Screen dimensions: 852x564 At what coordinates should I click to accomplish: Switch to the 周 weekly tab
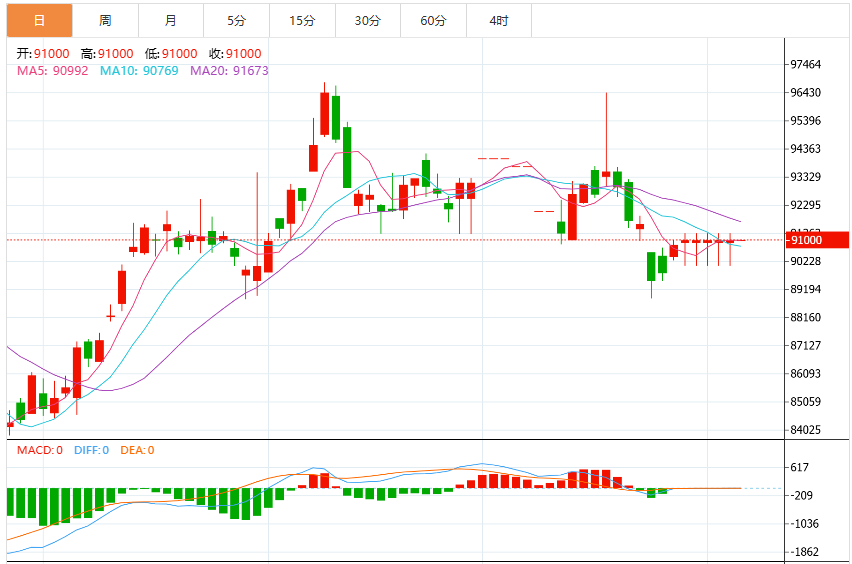coord(105,21)
